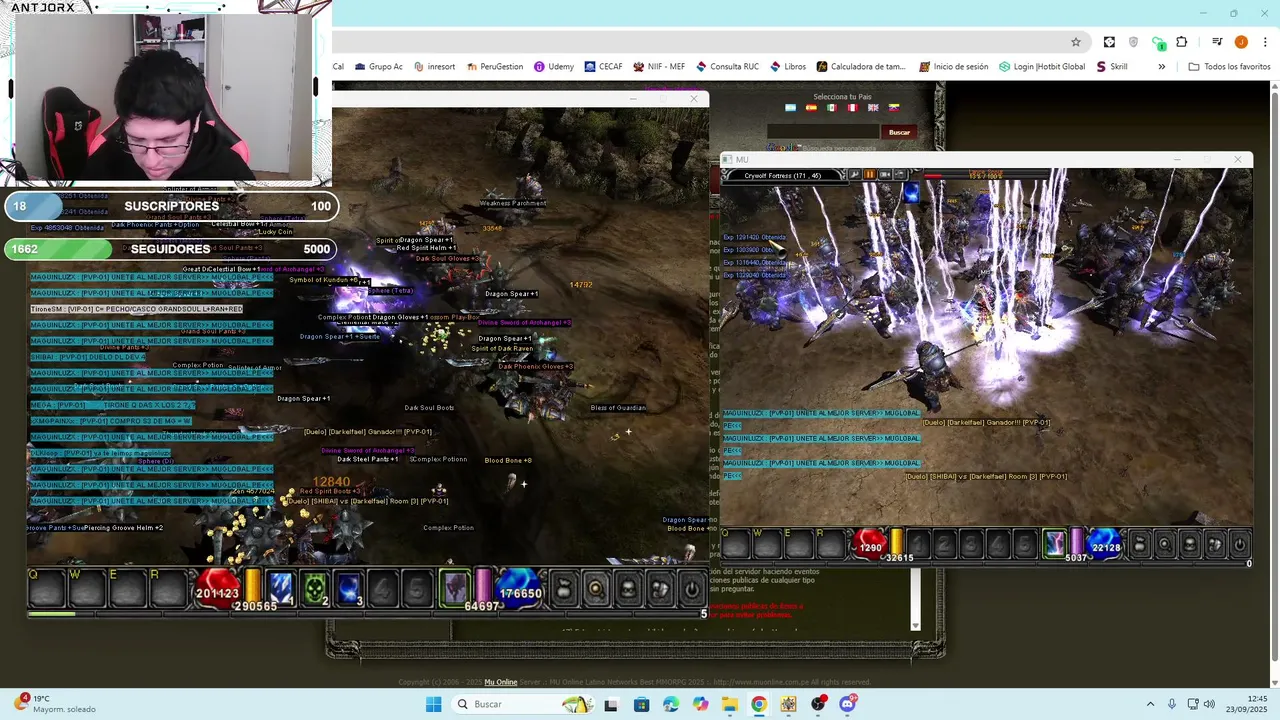The image size is (1280, 720).
Task: Click empty skill slot 4 in left game hotbar
Action: 383,589
